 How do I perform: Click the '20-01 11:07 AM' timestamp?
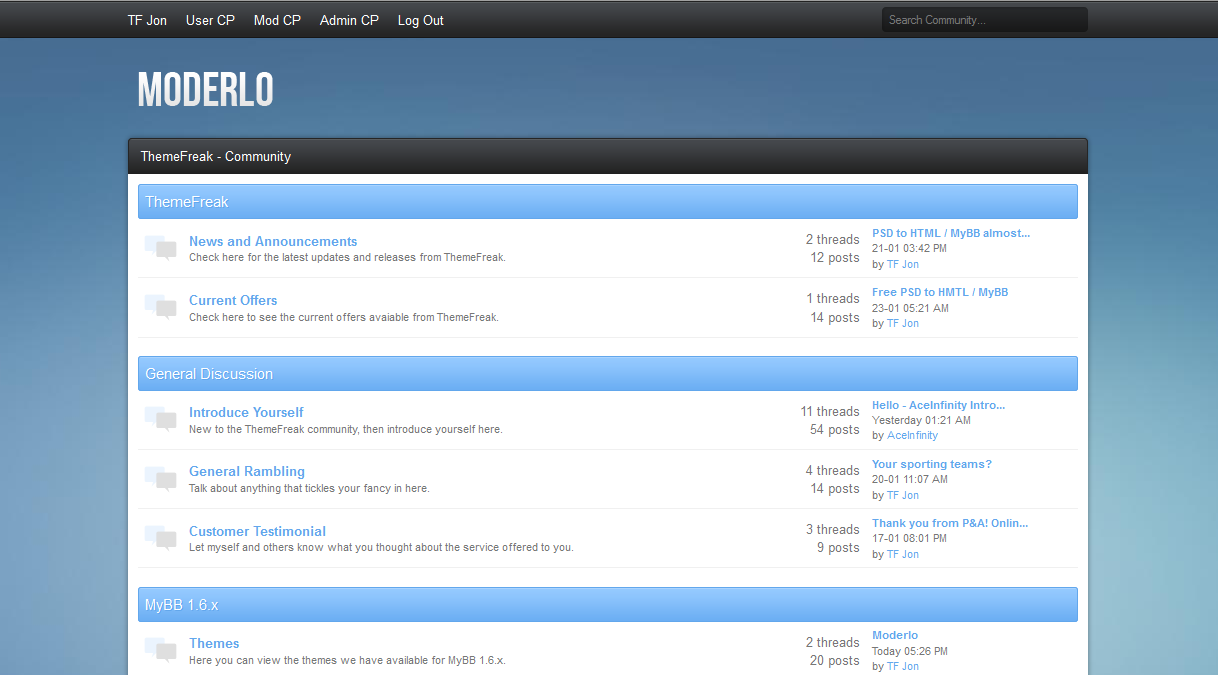click(910, 479)
